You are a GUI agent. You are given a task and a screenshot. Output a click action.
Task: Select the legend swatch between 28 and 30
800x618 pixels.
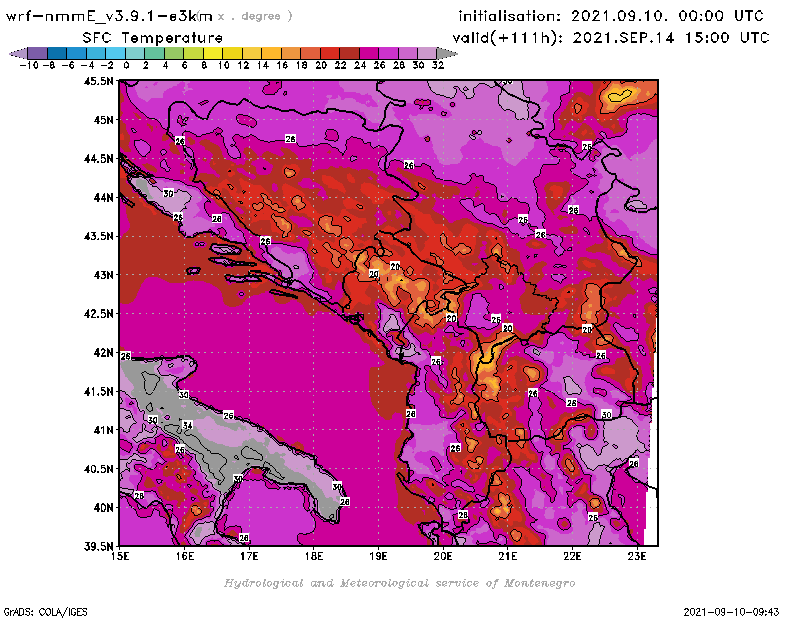408,53
